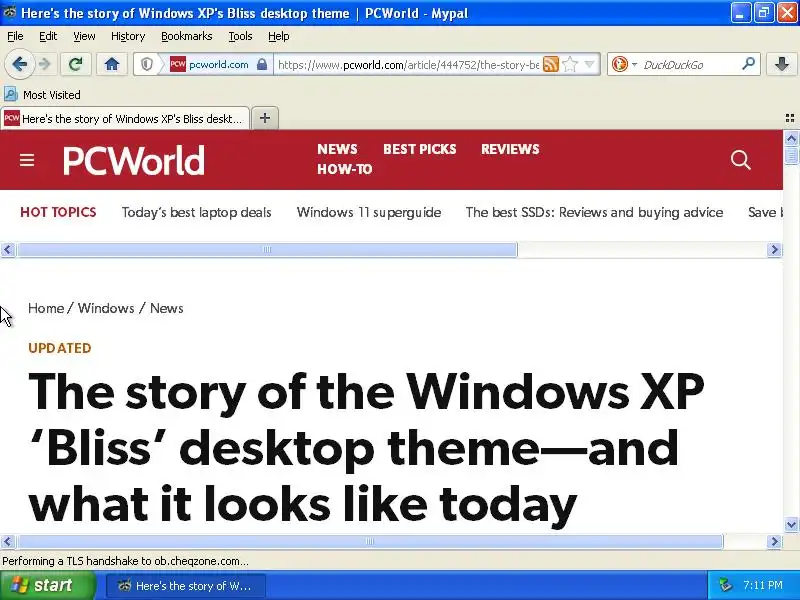Click the PCWorld logo
The width and height of the screenshot is (800, 600).
point(134,160)
